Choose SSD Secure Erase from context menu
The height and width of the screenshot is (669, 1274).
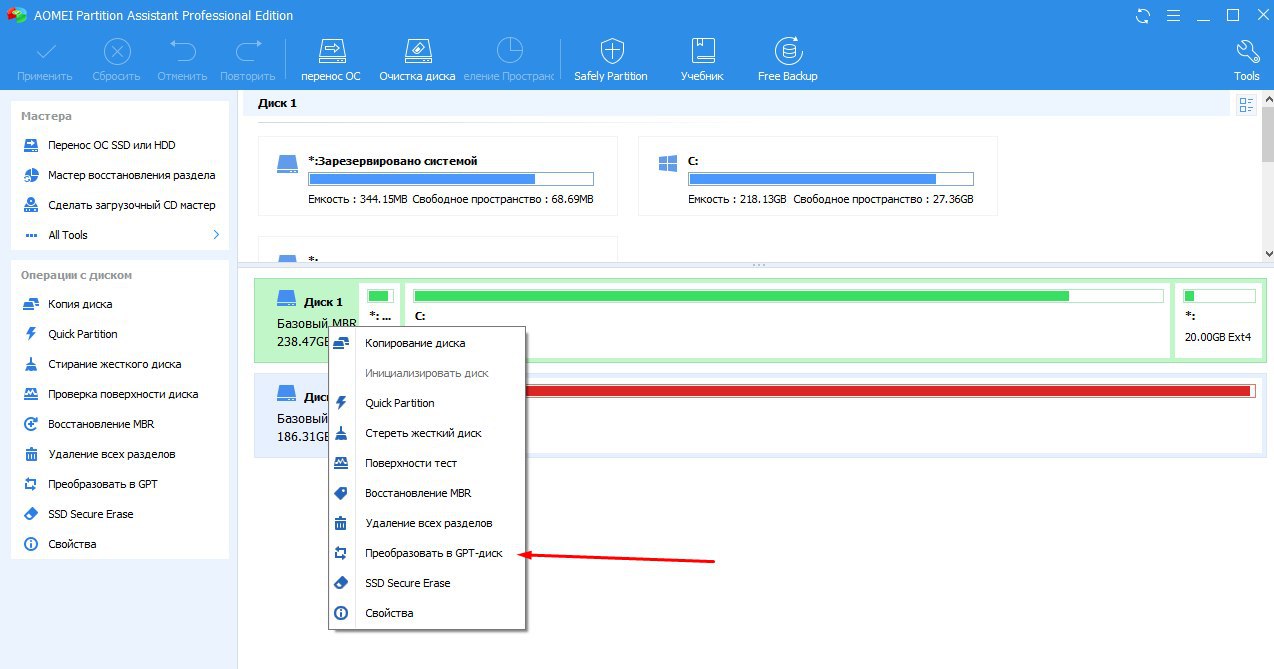point(427,583)
